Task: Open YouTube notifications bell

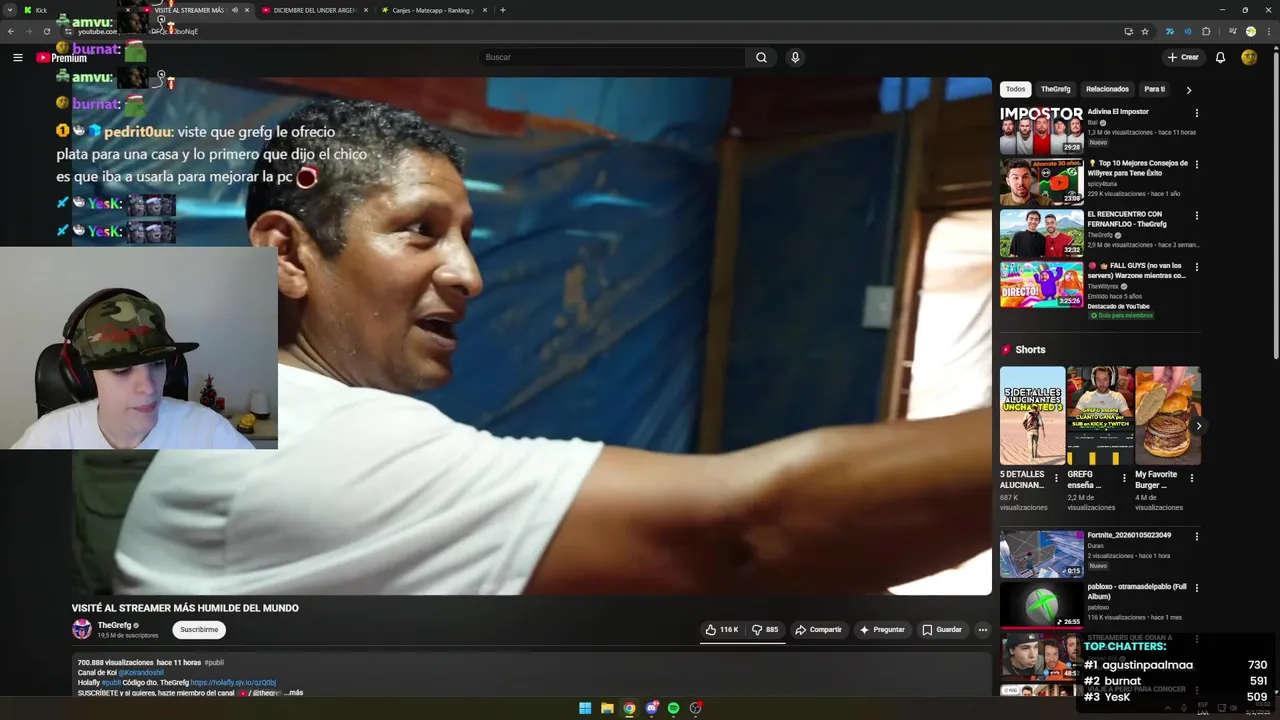Action: [1220, 57]
